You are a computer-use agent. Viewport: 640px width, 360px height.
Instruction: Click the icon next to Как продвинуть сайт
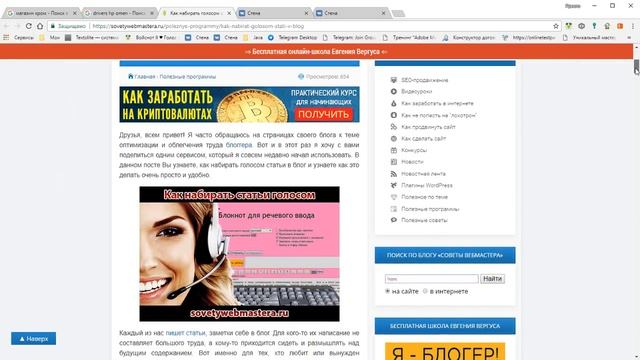click(x=393, y=127)
